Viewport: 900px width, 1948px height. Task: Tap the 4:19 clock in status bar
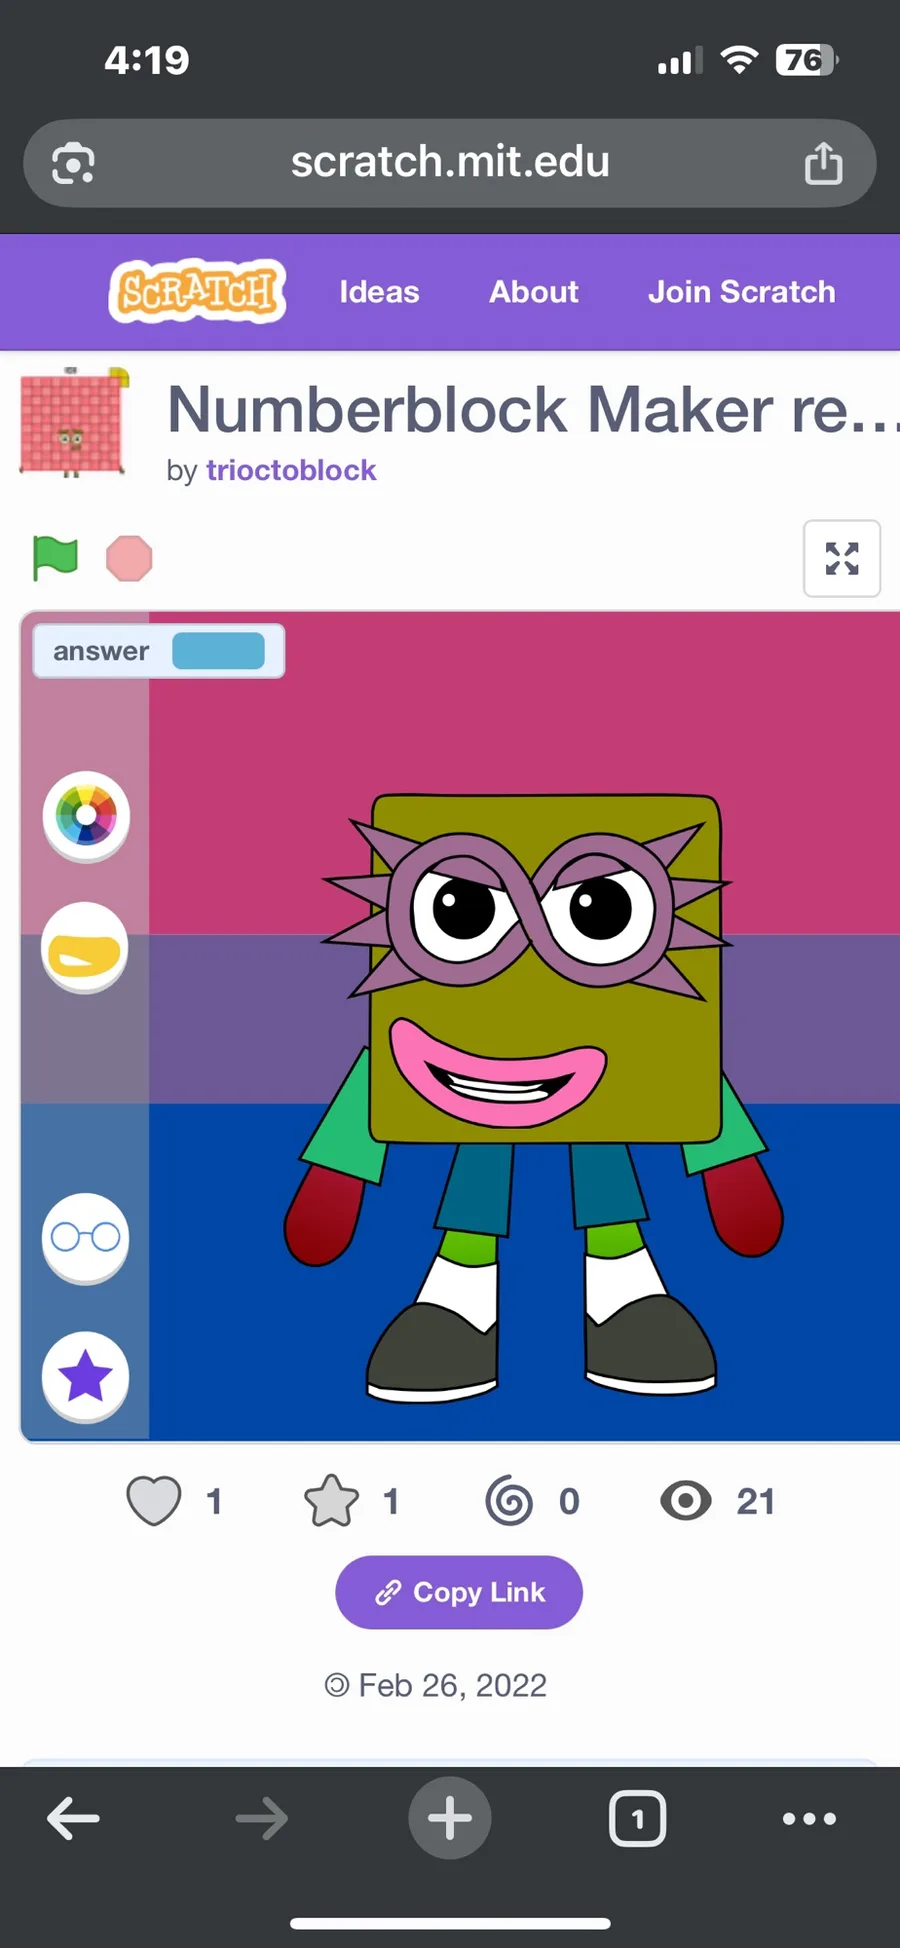[x=147, y=60]
